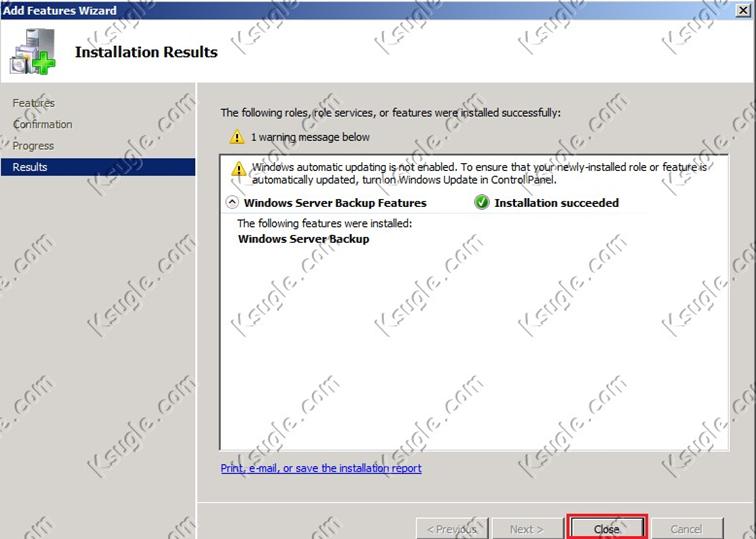Select the Features step in sidebar

point(33,103)
